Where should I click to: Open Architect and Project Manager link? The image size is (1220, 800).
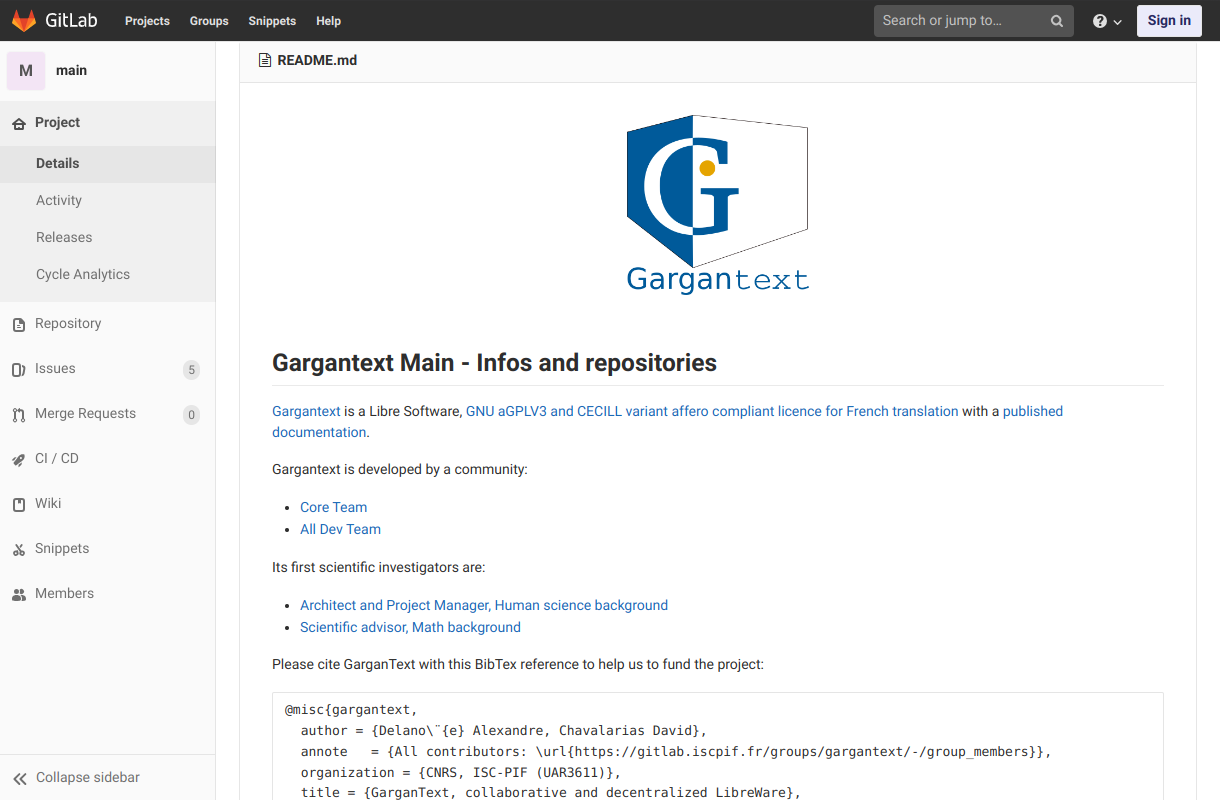484,605
